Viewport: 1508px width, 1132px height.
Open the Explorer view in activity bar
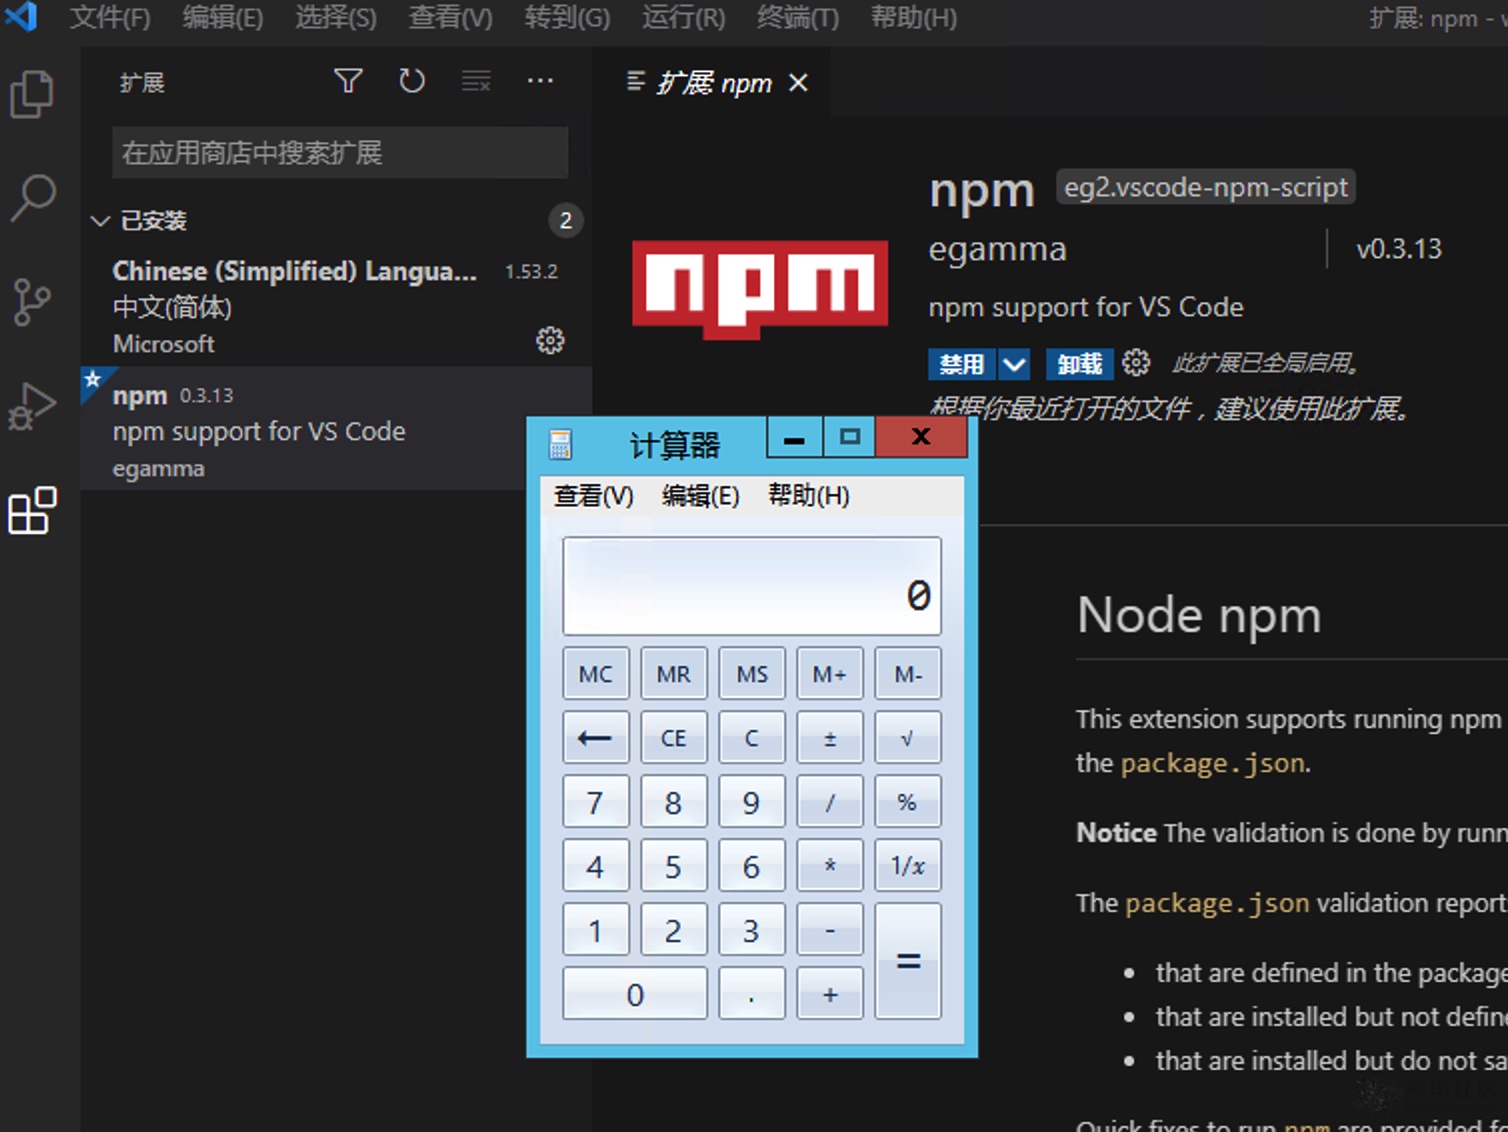32,95
